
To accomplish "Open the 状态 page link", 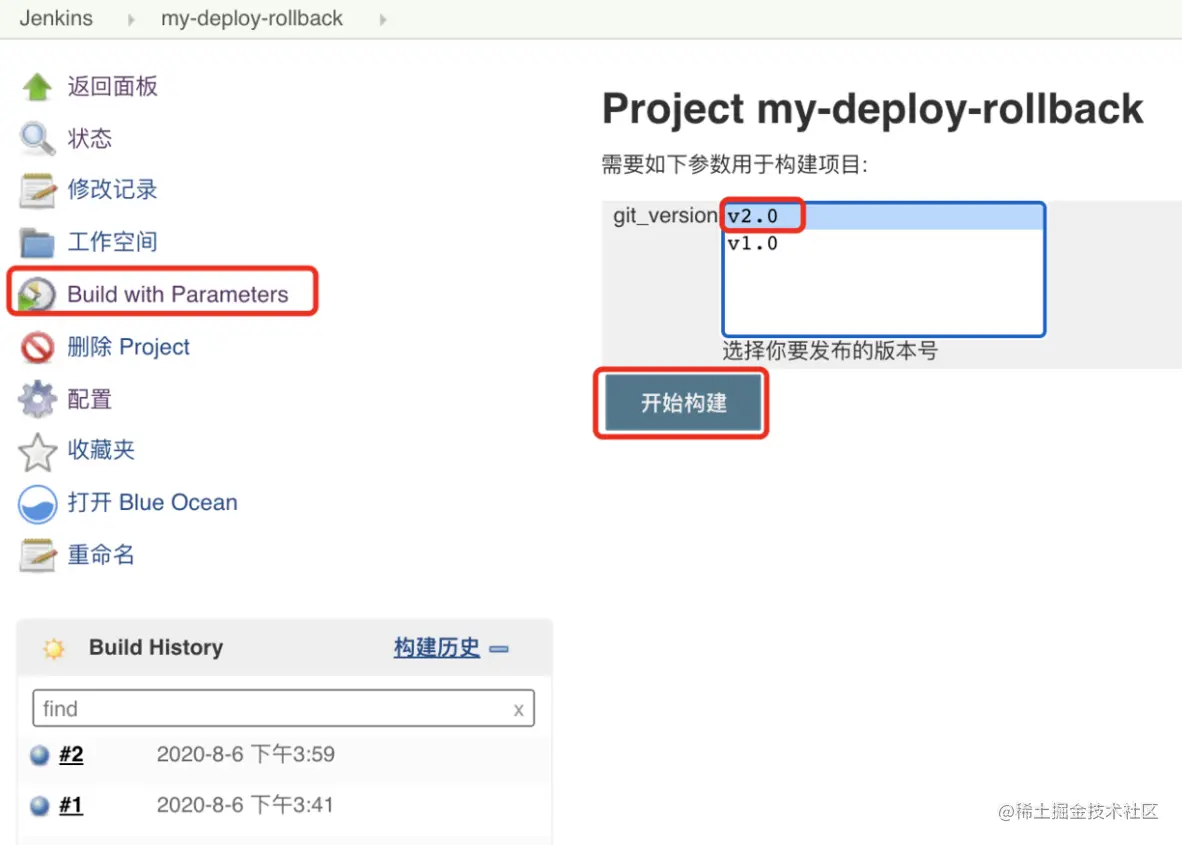I will pyautogui.click(x=90, y=139).
